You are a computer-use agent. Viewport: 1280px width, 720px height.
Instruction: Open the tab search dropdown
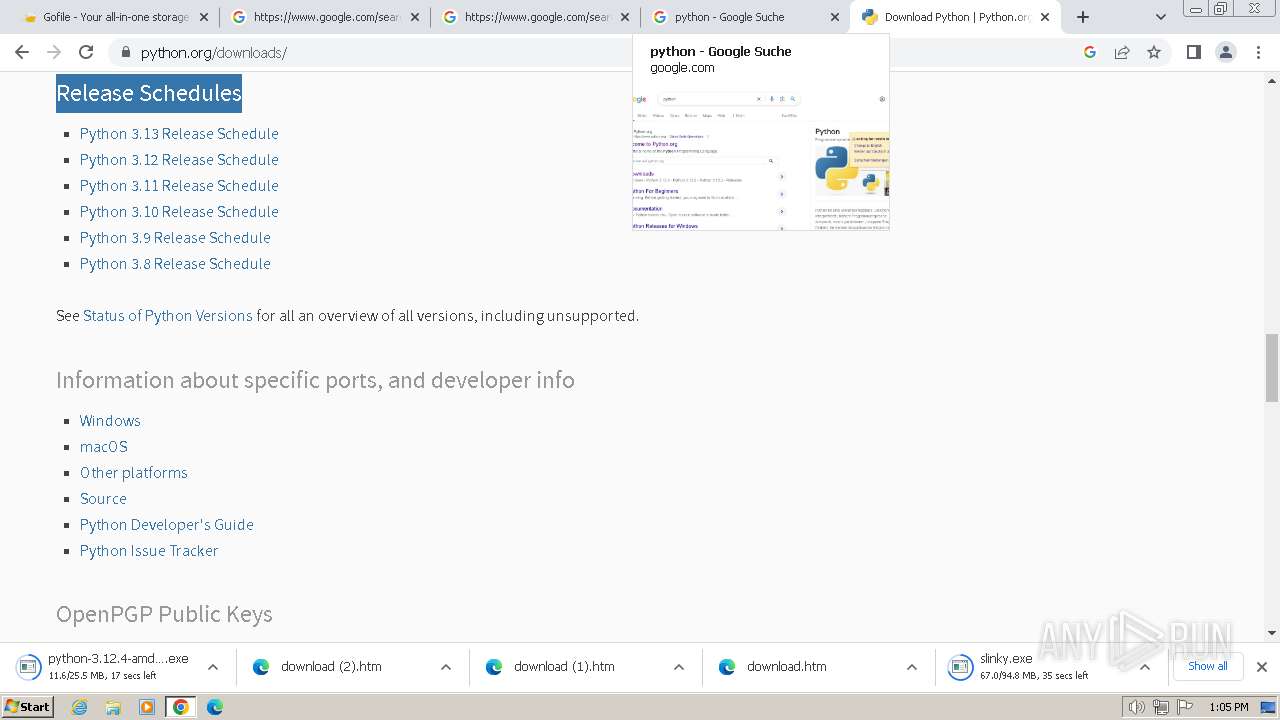click(x=1161, y=17)
